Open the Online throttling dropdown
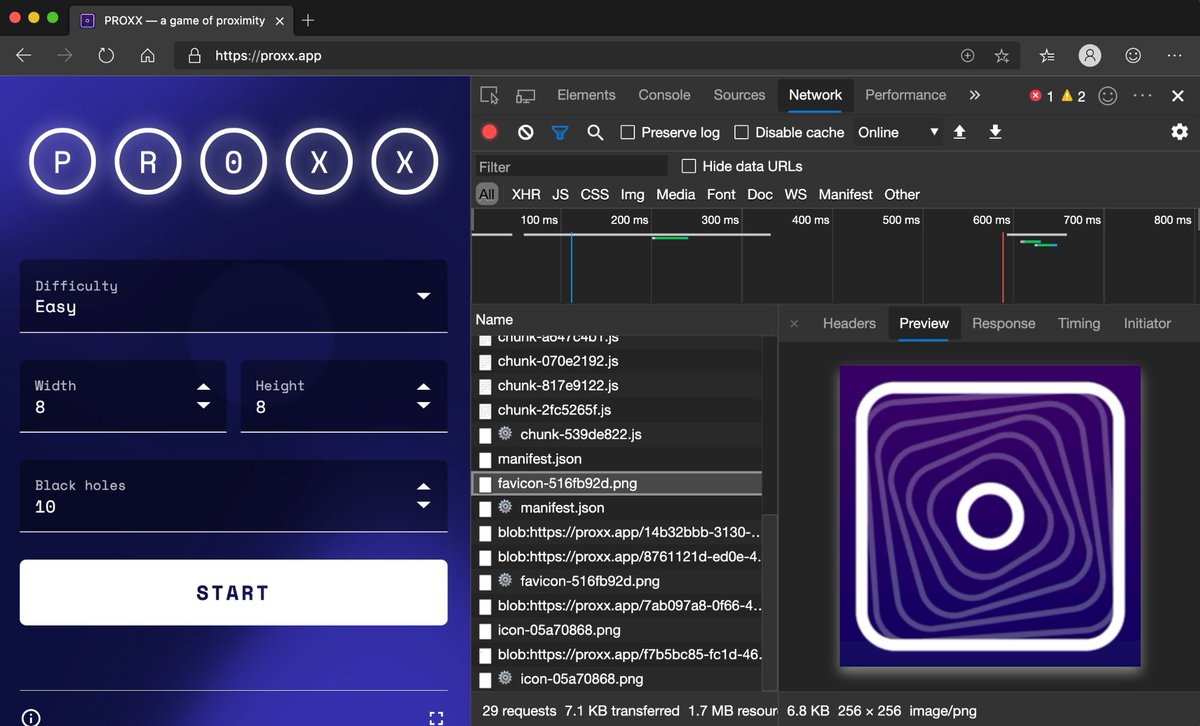Screen dimensions: 1200x726 (898, 132)
